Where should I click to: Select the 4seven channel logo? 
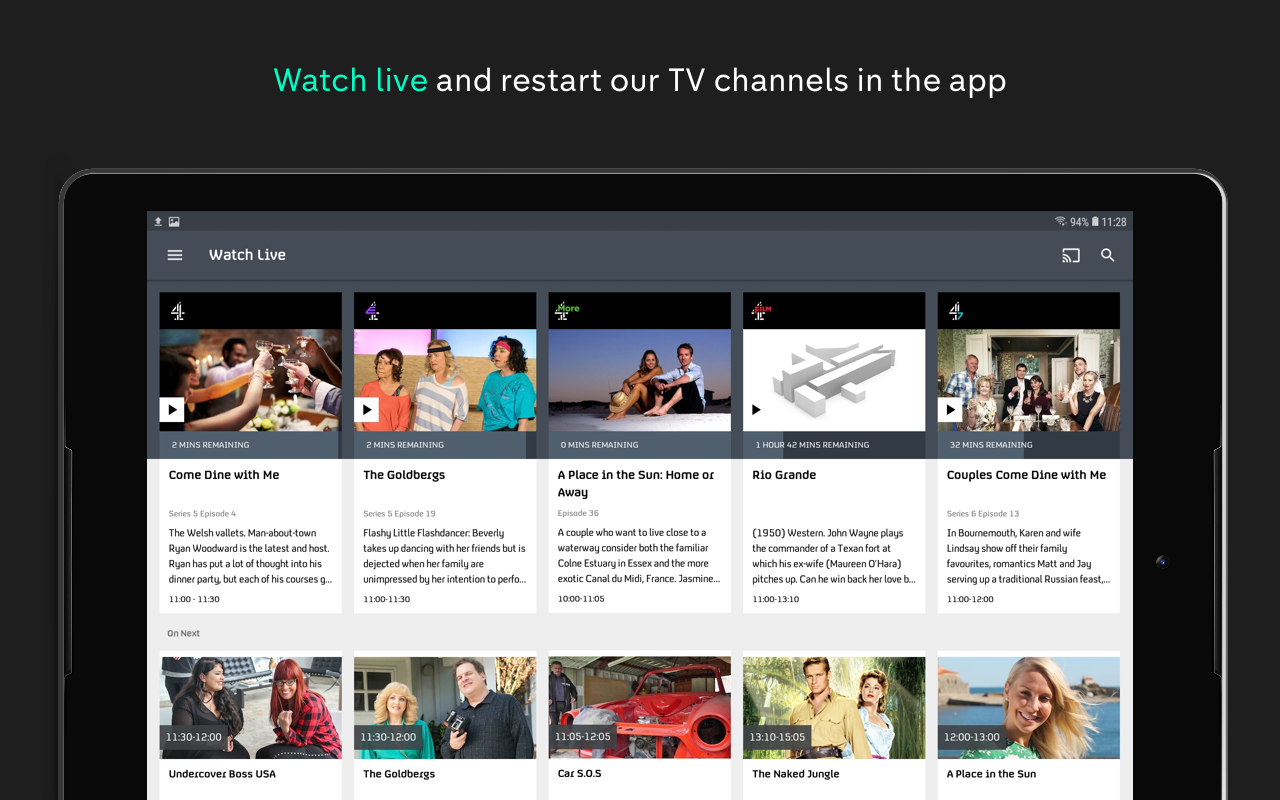954,310
